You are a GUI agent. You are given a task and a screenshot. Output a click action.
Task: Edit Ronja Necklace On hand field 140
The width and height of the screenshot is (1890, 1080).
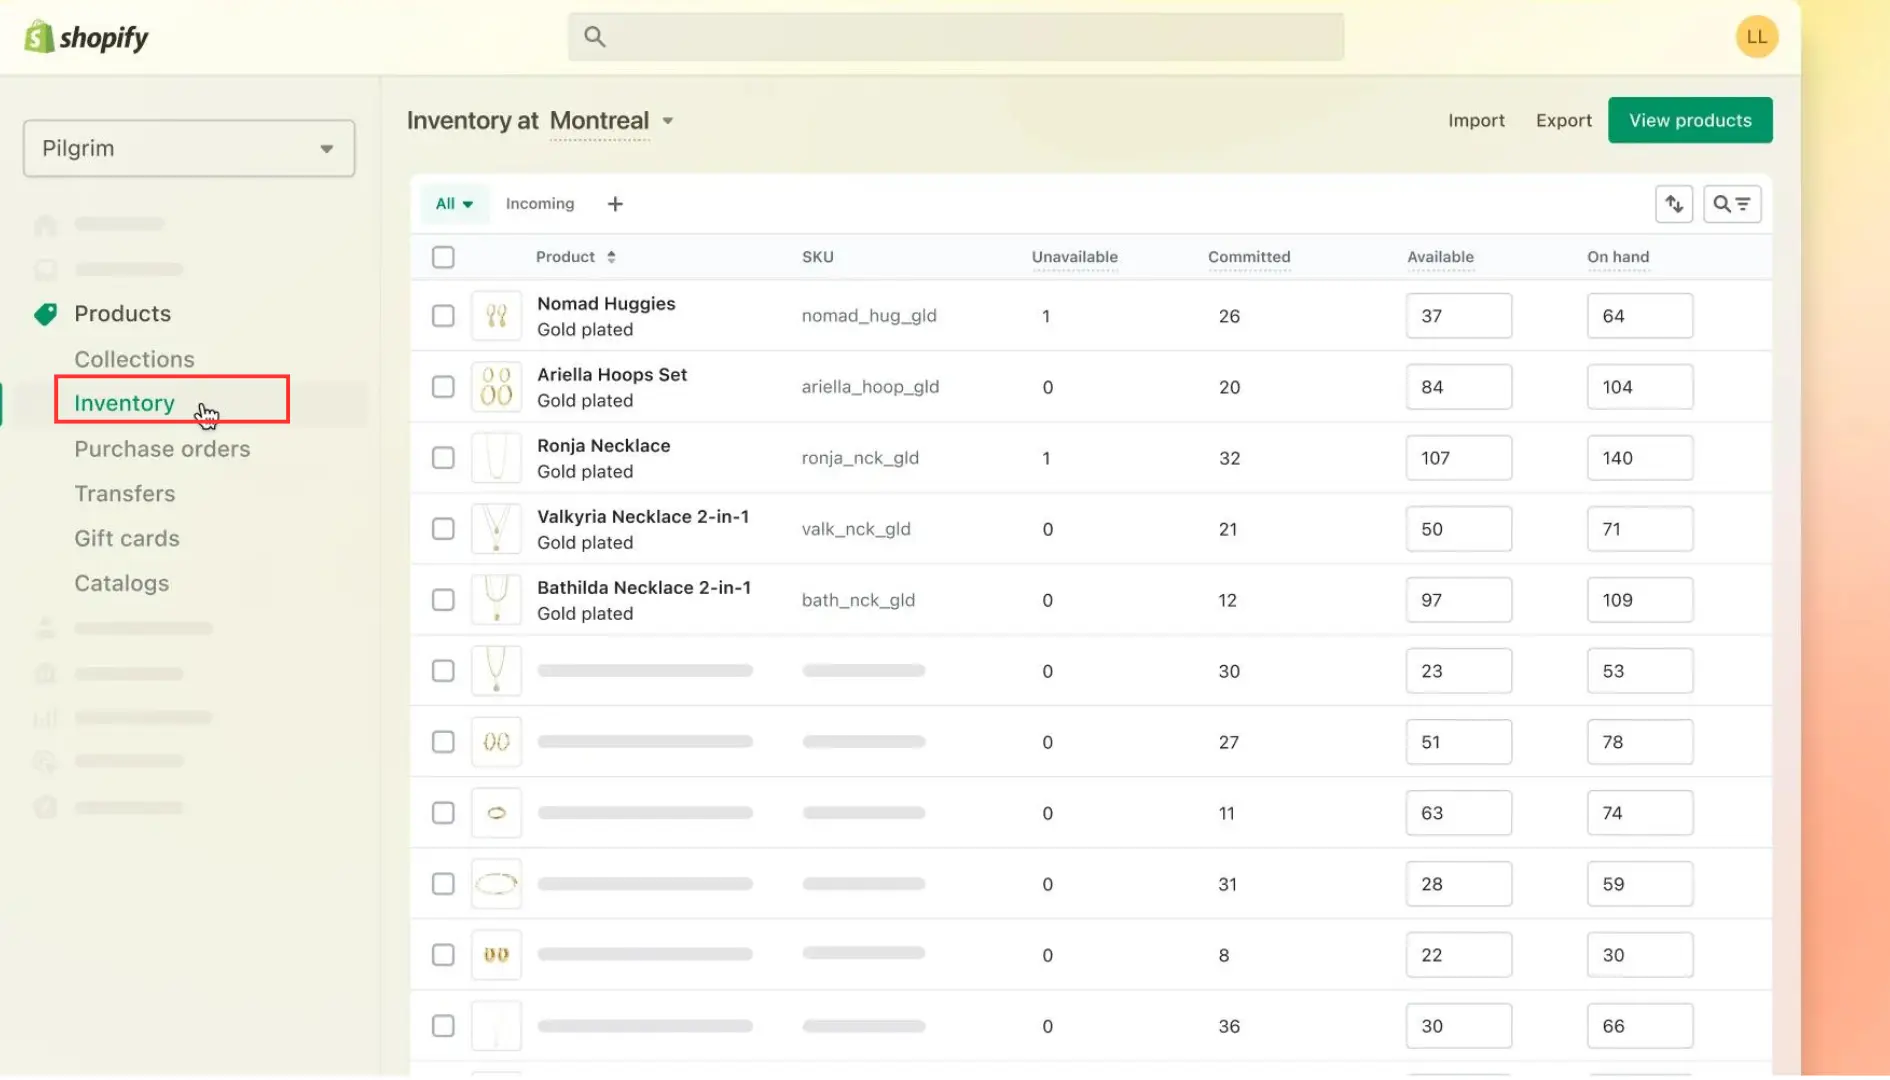pyautogui.click(x=1640, y=458)
